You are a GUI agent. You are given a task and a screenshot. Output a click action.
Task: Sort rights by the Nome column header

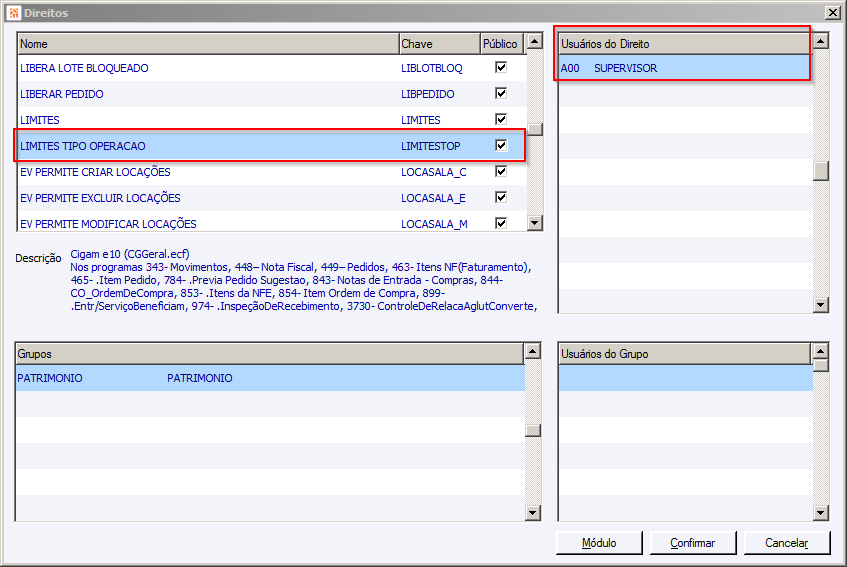pyautogui.click(x=209, y=44)
